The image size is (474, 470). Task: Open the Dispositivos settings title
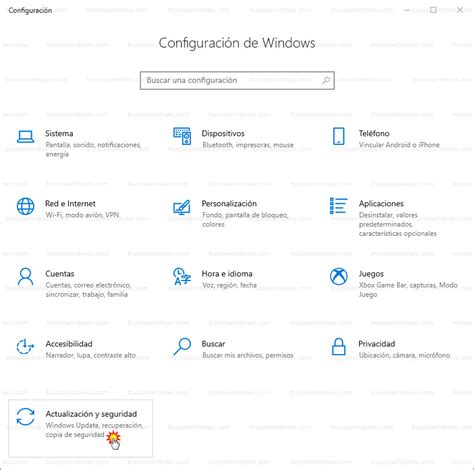pos(223,133)
